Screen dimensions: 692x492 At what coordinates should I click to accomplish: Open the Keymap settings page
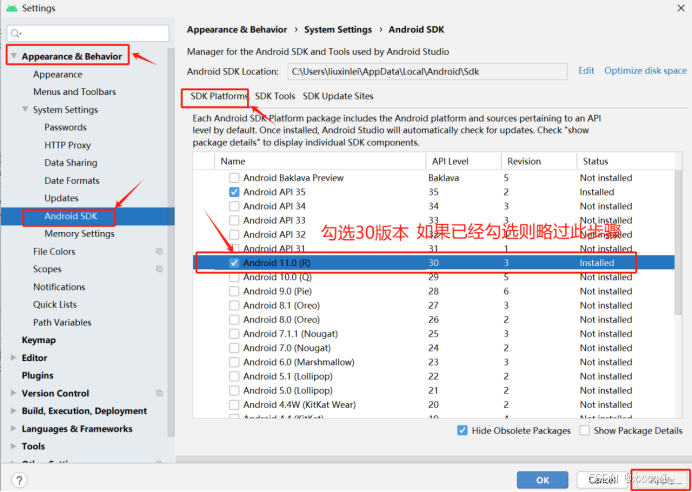click(x=39, y=340)
